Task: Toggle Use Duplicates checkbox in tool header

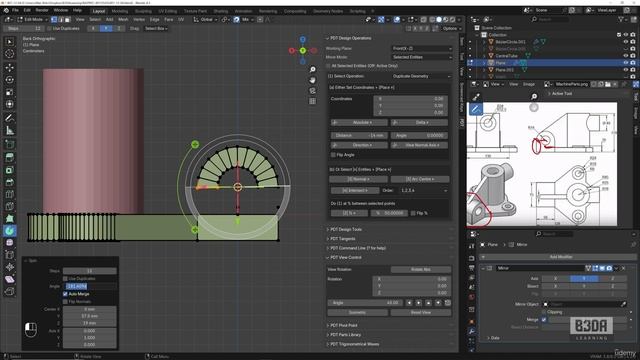Action: tap(49, 29)
